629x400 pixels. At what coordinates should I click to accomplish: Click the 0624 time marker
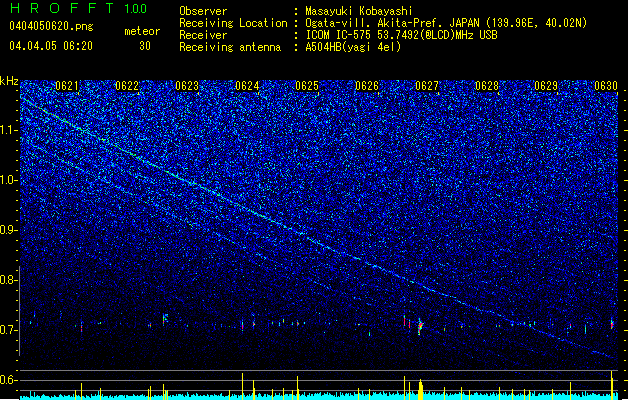coord(247,86)
